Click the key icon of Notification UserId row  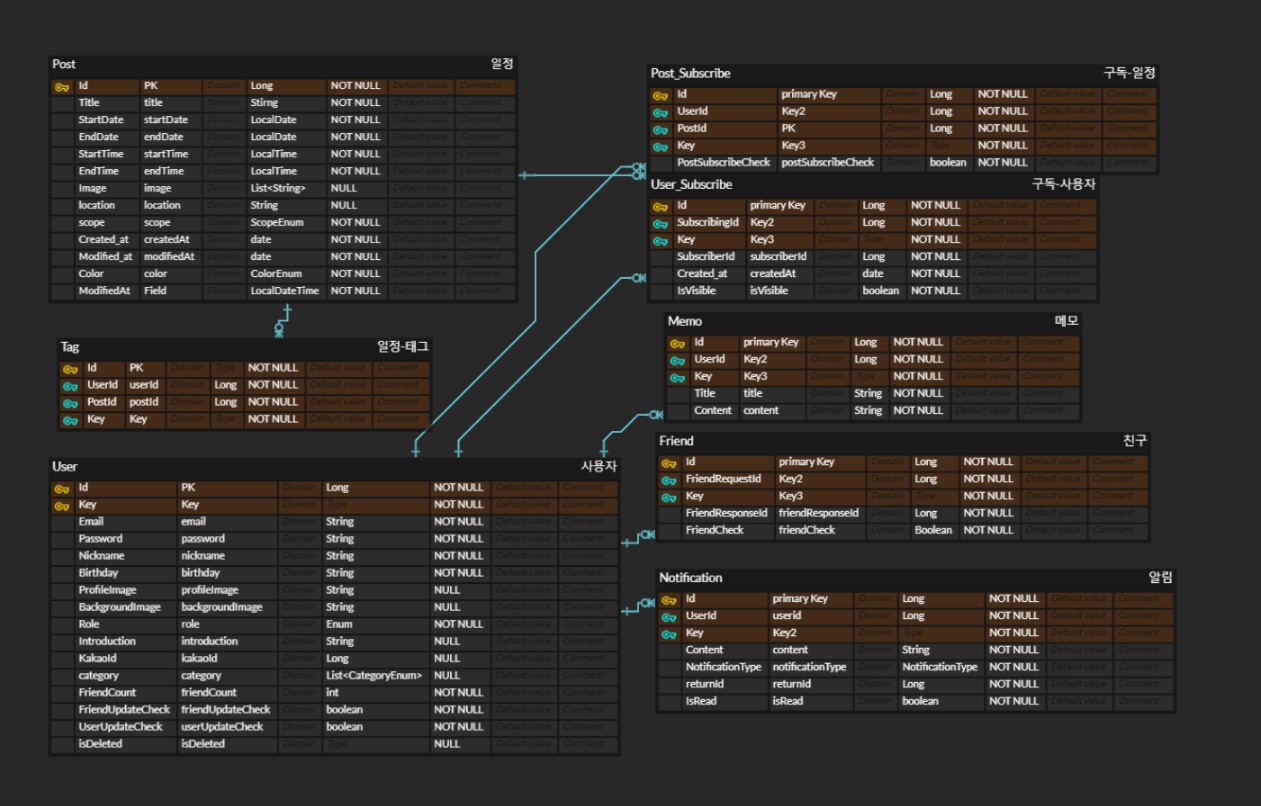[669, 616]
